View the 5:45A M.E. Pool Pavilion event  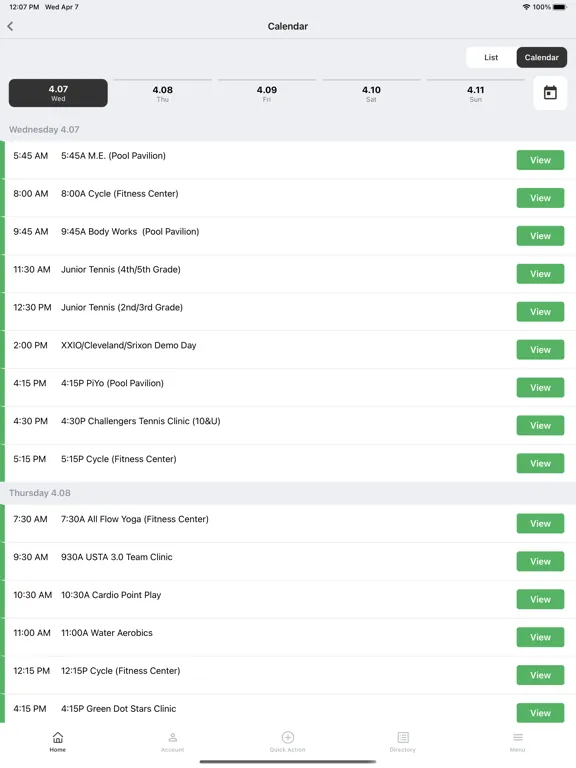540,160
